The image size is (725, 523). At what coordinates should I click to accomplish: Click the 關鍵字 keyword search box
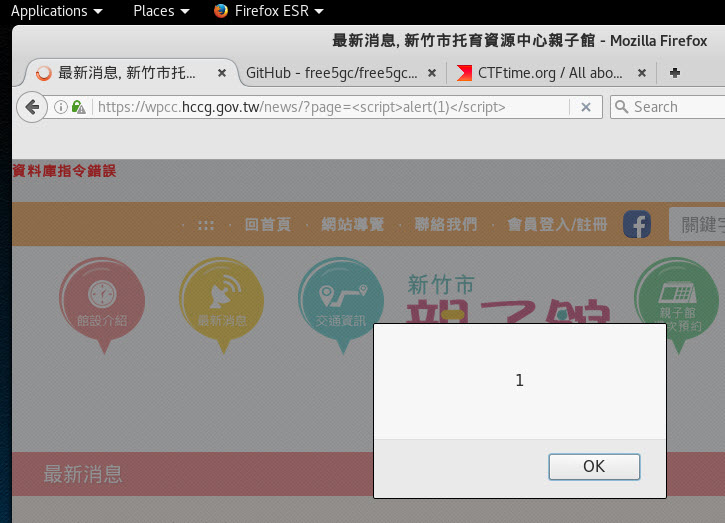coord(697,224)
